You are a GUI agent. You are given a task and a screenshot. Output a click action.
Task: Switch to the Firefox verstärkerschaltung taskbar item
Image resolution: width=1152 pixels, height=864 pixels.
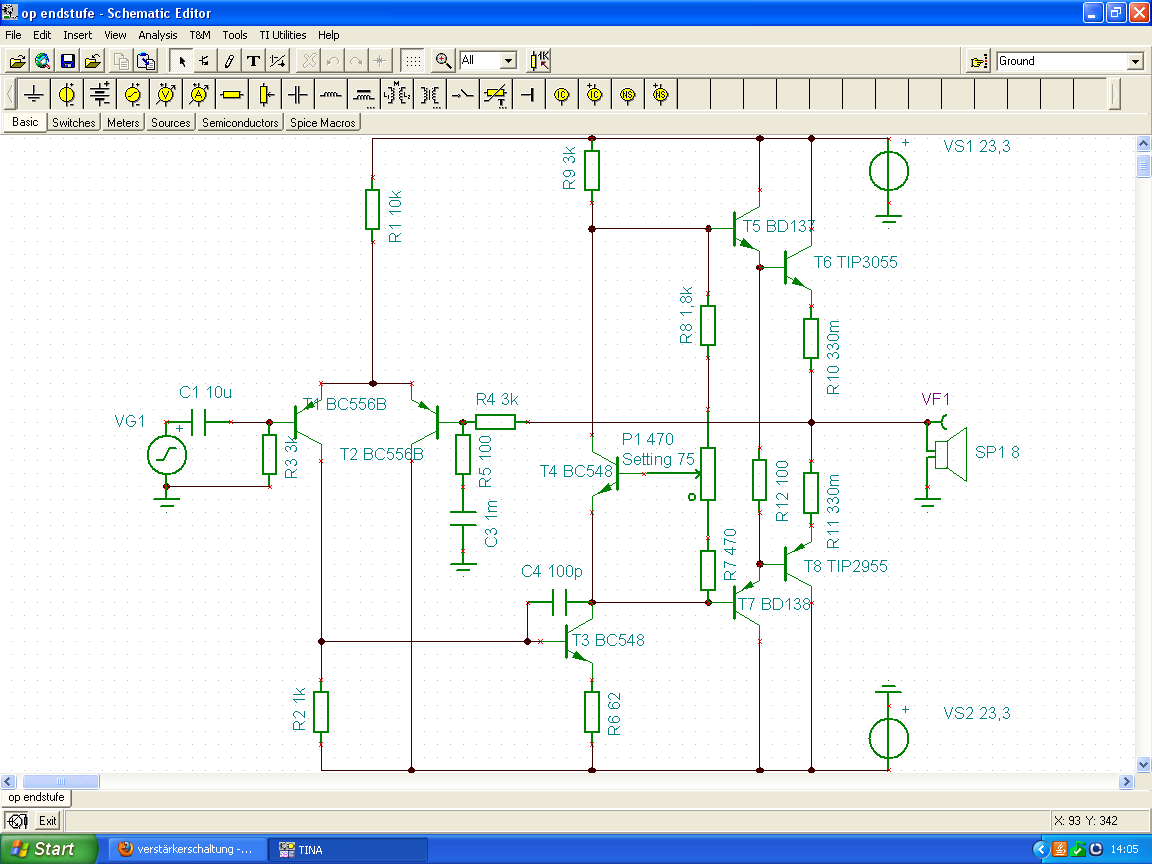[187, 849]
